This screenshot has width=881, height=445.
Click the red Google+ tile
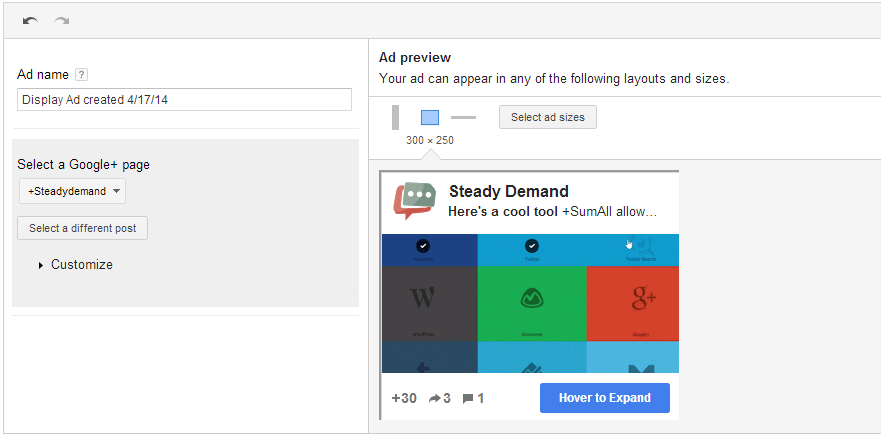pyautogui.click(x=632, y=301)
